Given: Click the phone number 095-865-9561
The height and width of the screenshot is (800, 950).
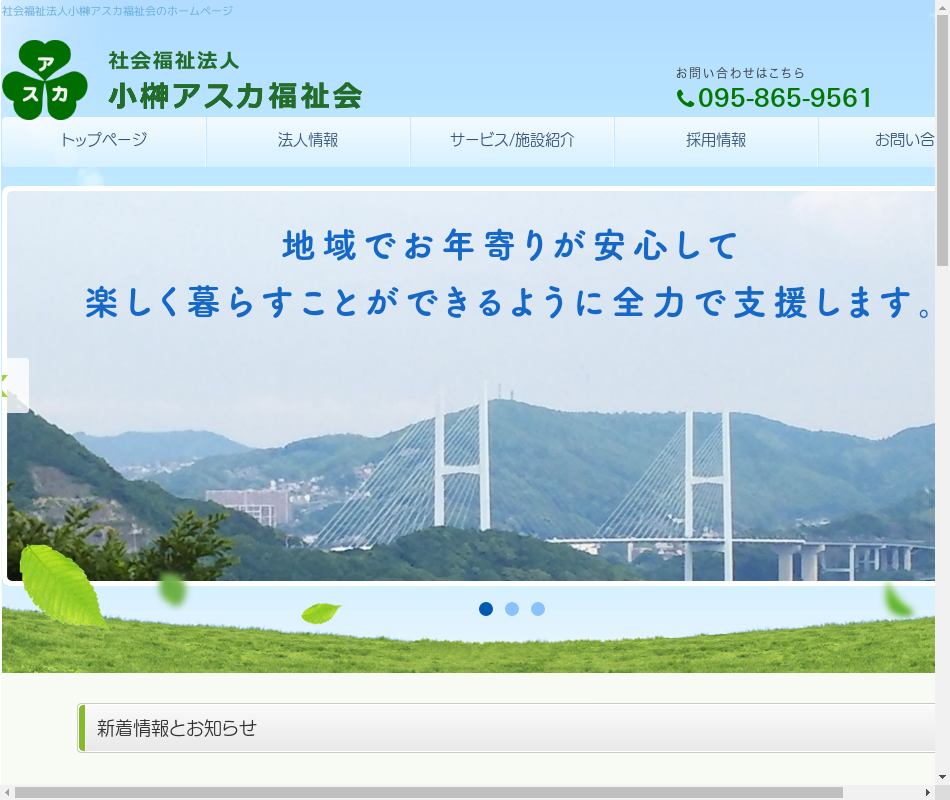Looking at the screenshot, I should pyautogui.click(x=785, y=98).
